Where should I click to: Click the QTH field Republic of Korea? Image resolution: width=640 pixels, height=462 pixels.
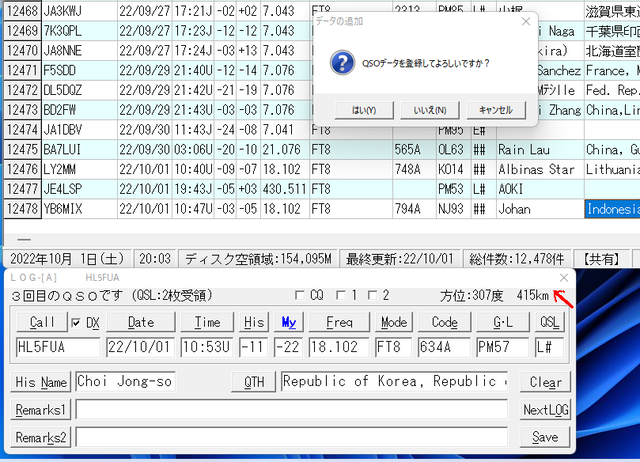click(394, 382)
